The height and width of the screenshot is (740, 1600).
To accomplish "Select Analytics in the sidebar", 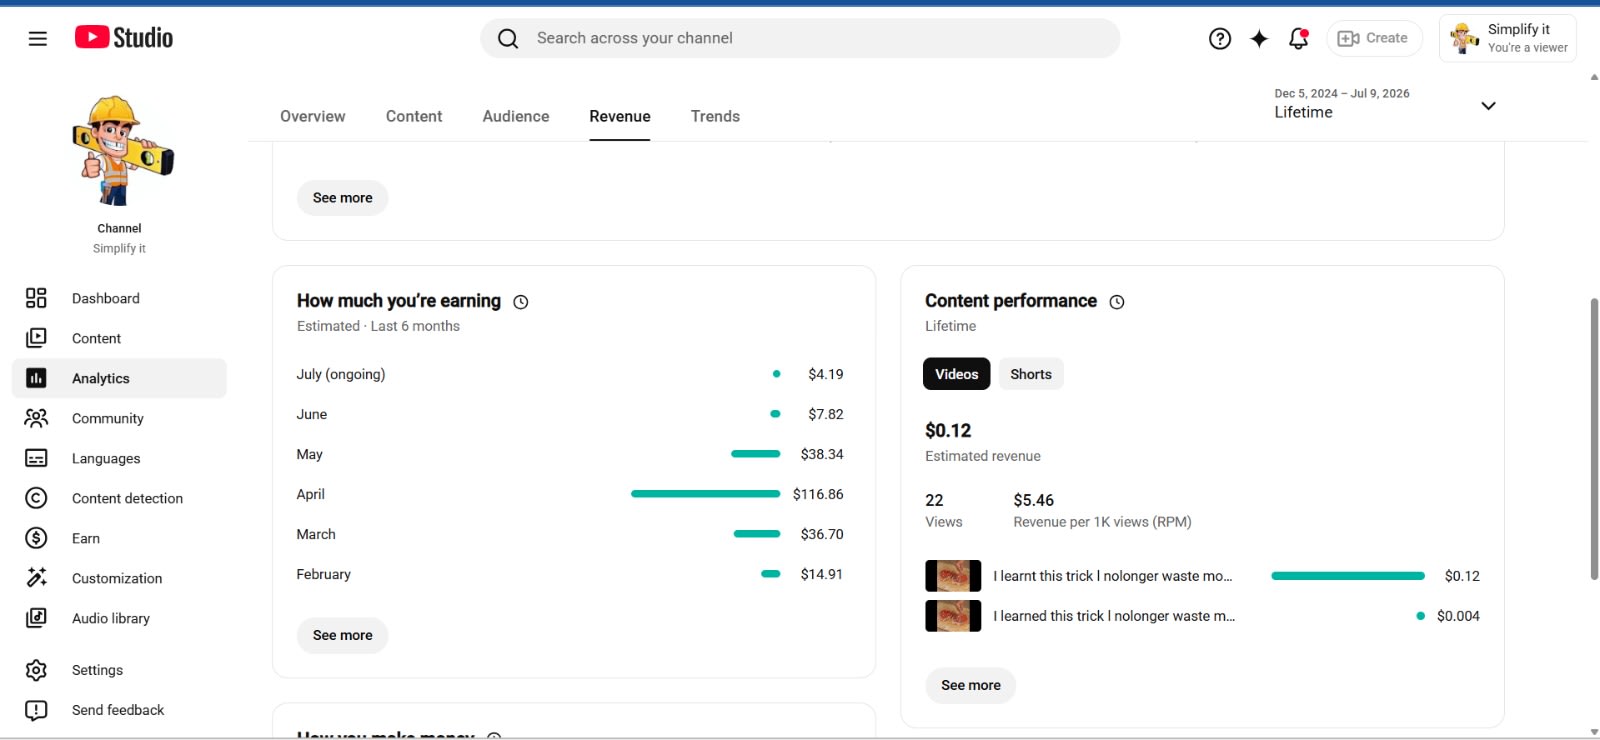I will [119, 378].
